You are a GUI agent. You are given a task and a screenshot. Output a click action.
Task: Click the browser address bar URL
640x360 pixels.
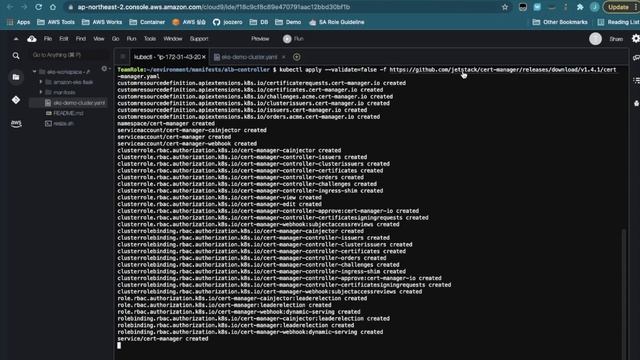213,7
